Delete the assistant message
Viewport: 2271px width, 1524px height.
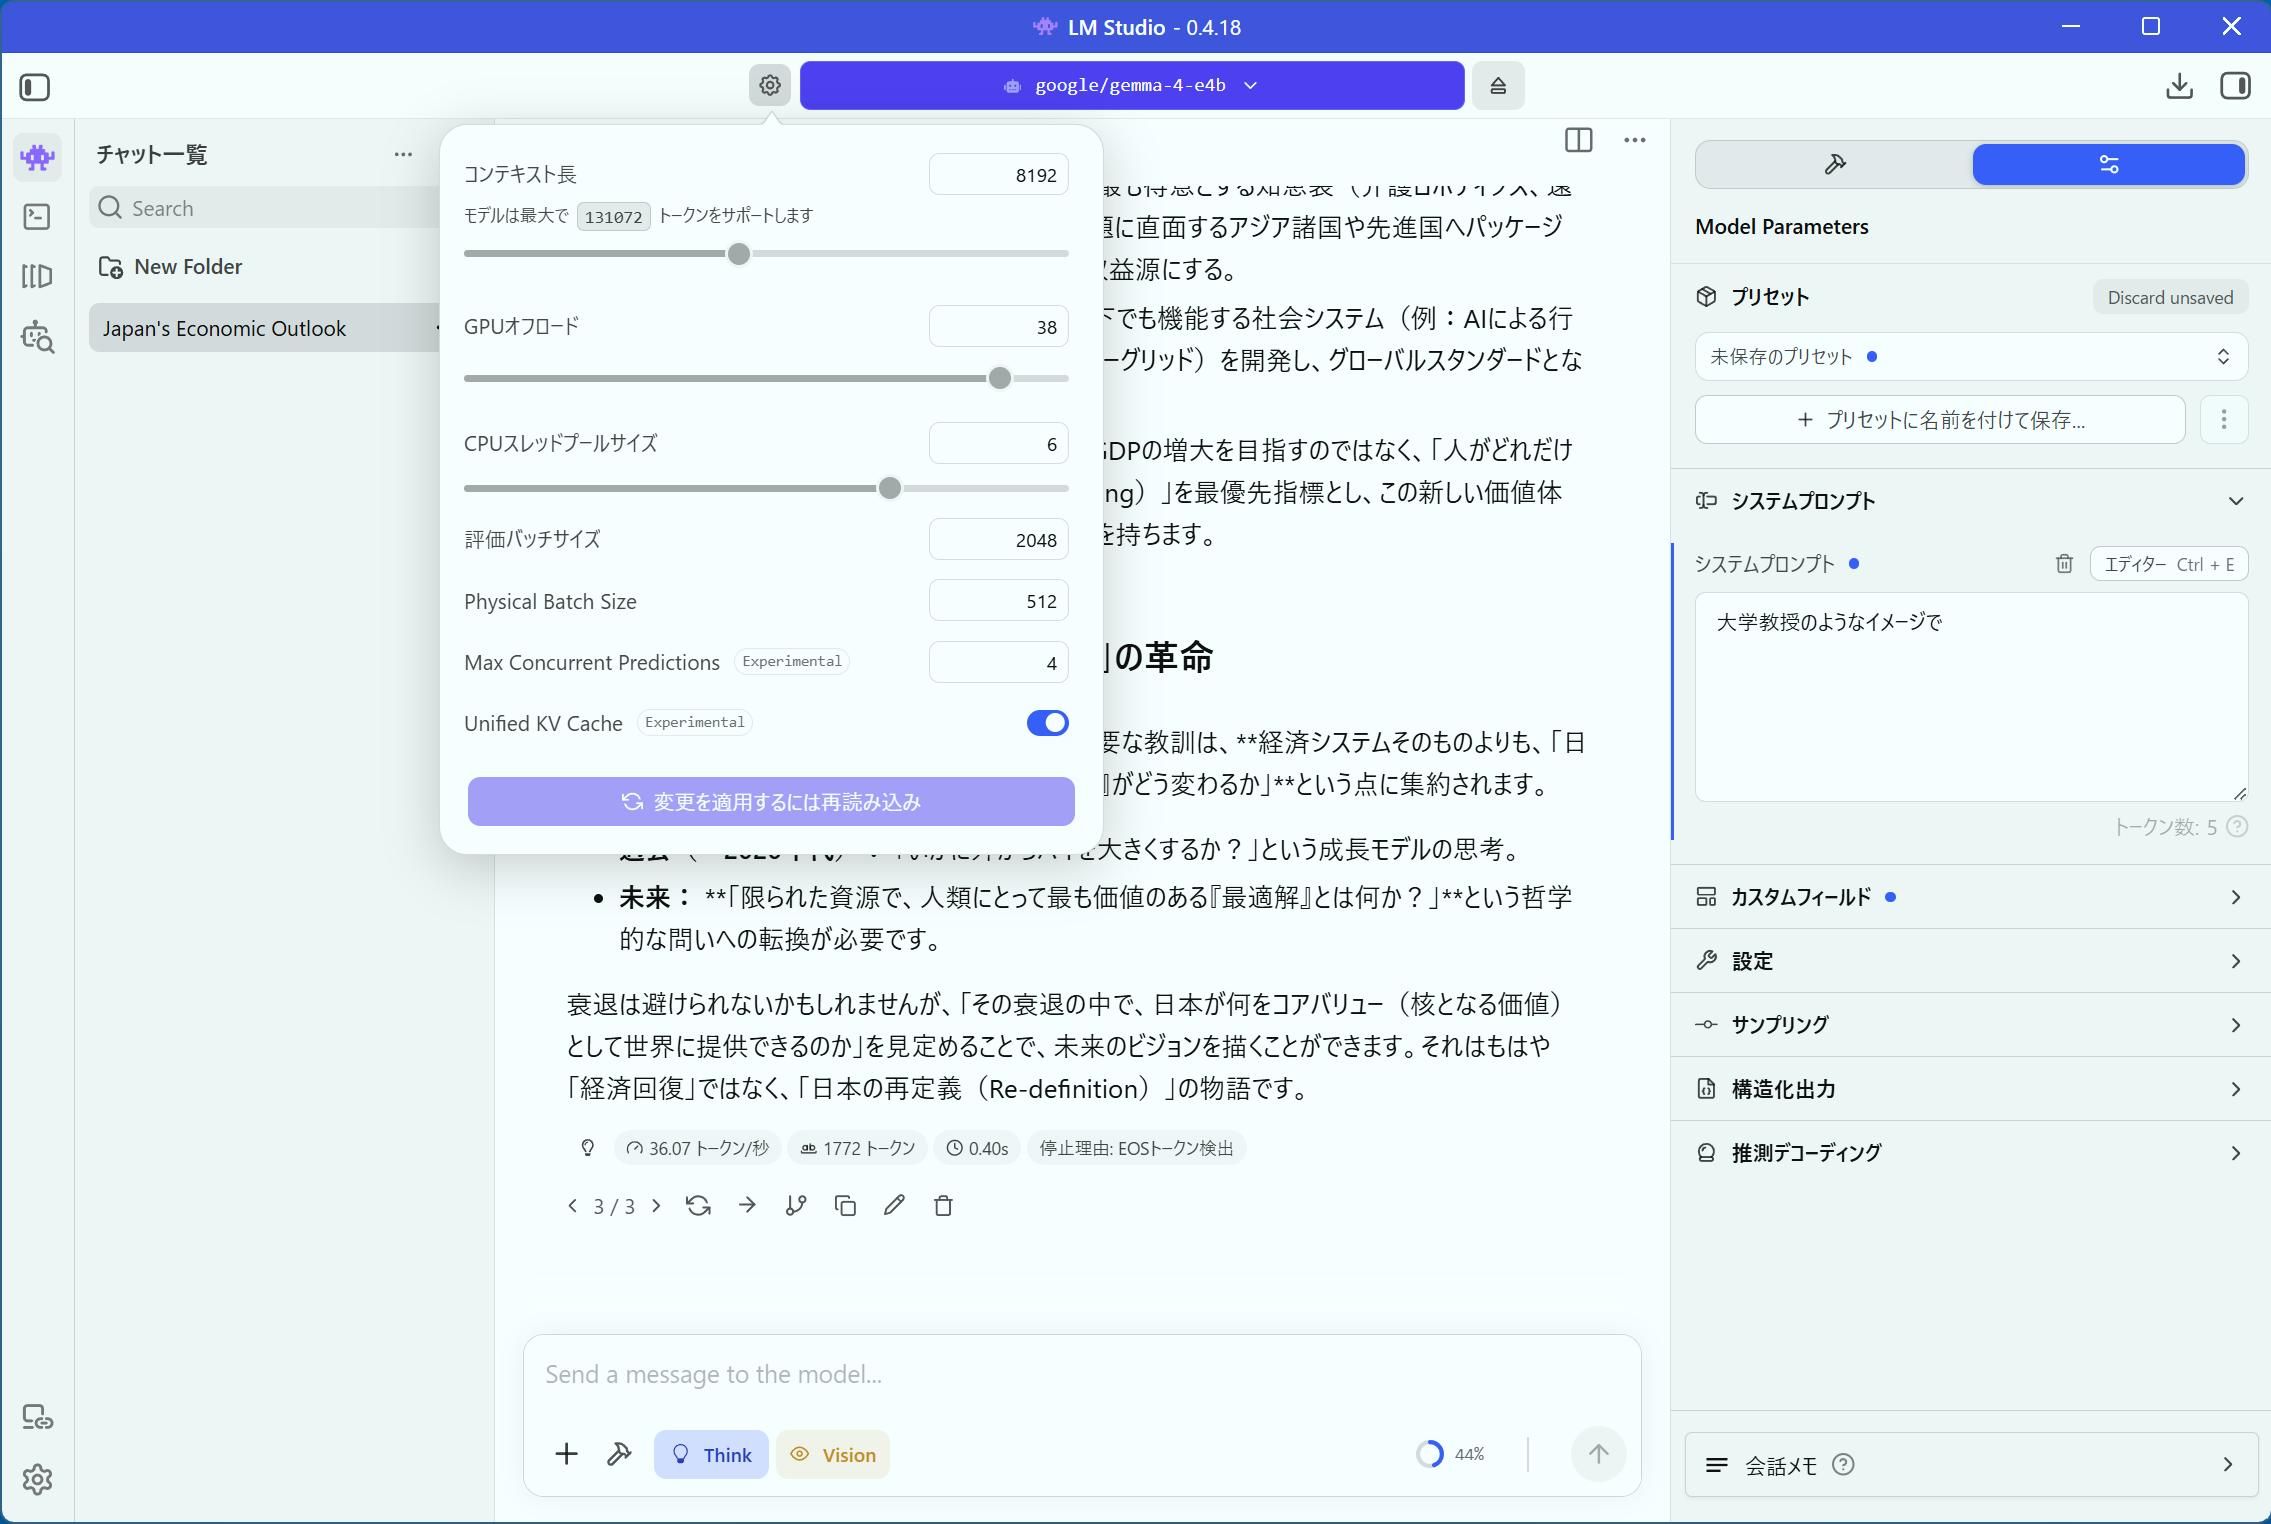[x=943, y=1205]
